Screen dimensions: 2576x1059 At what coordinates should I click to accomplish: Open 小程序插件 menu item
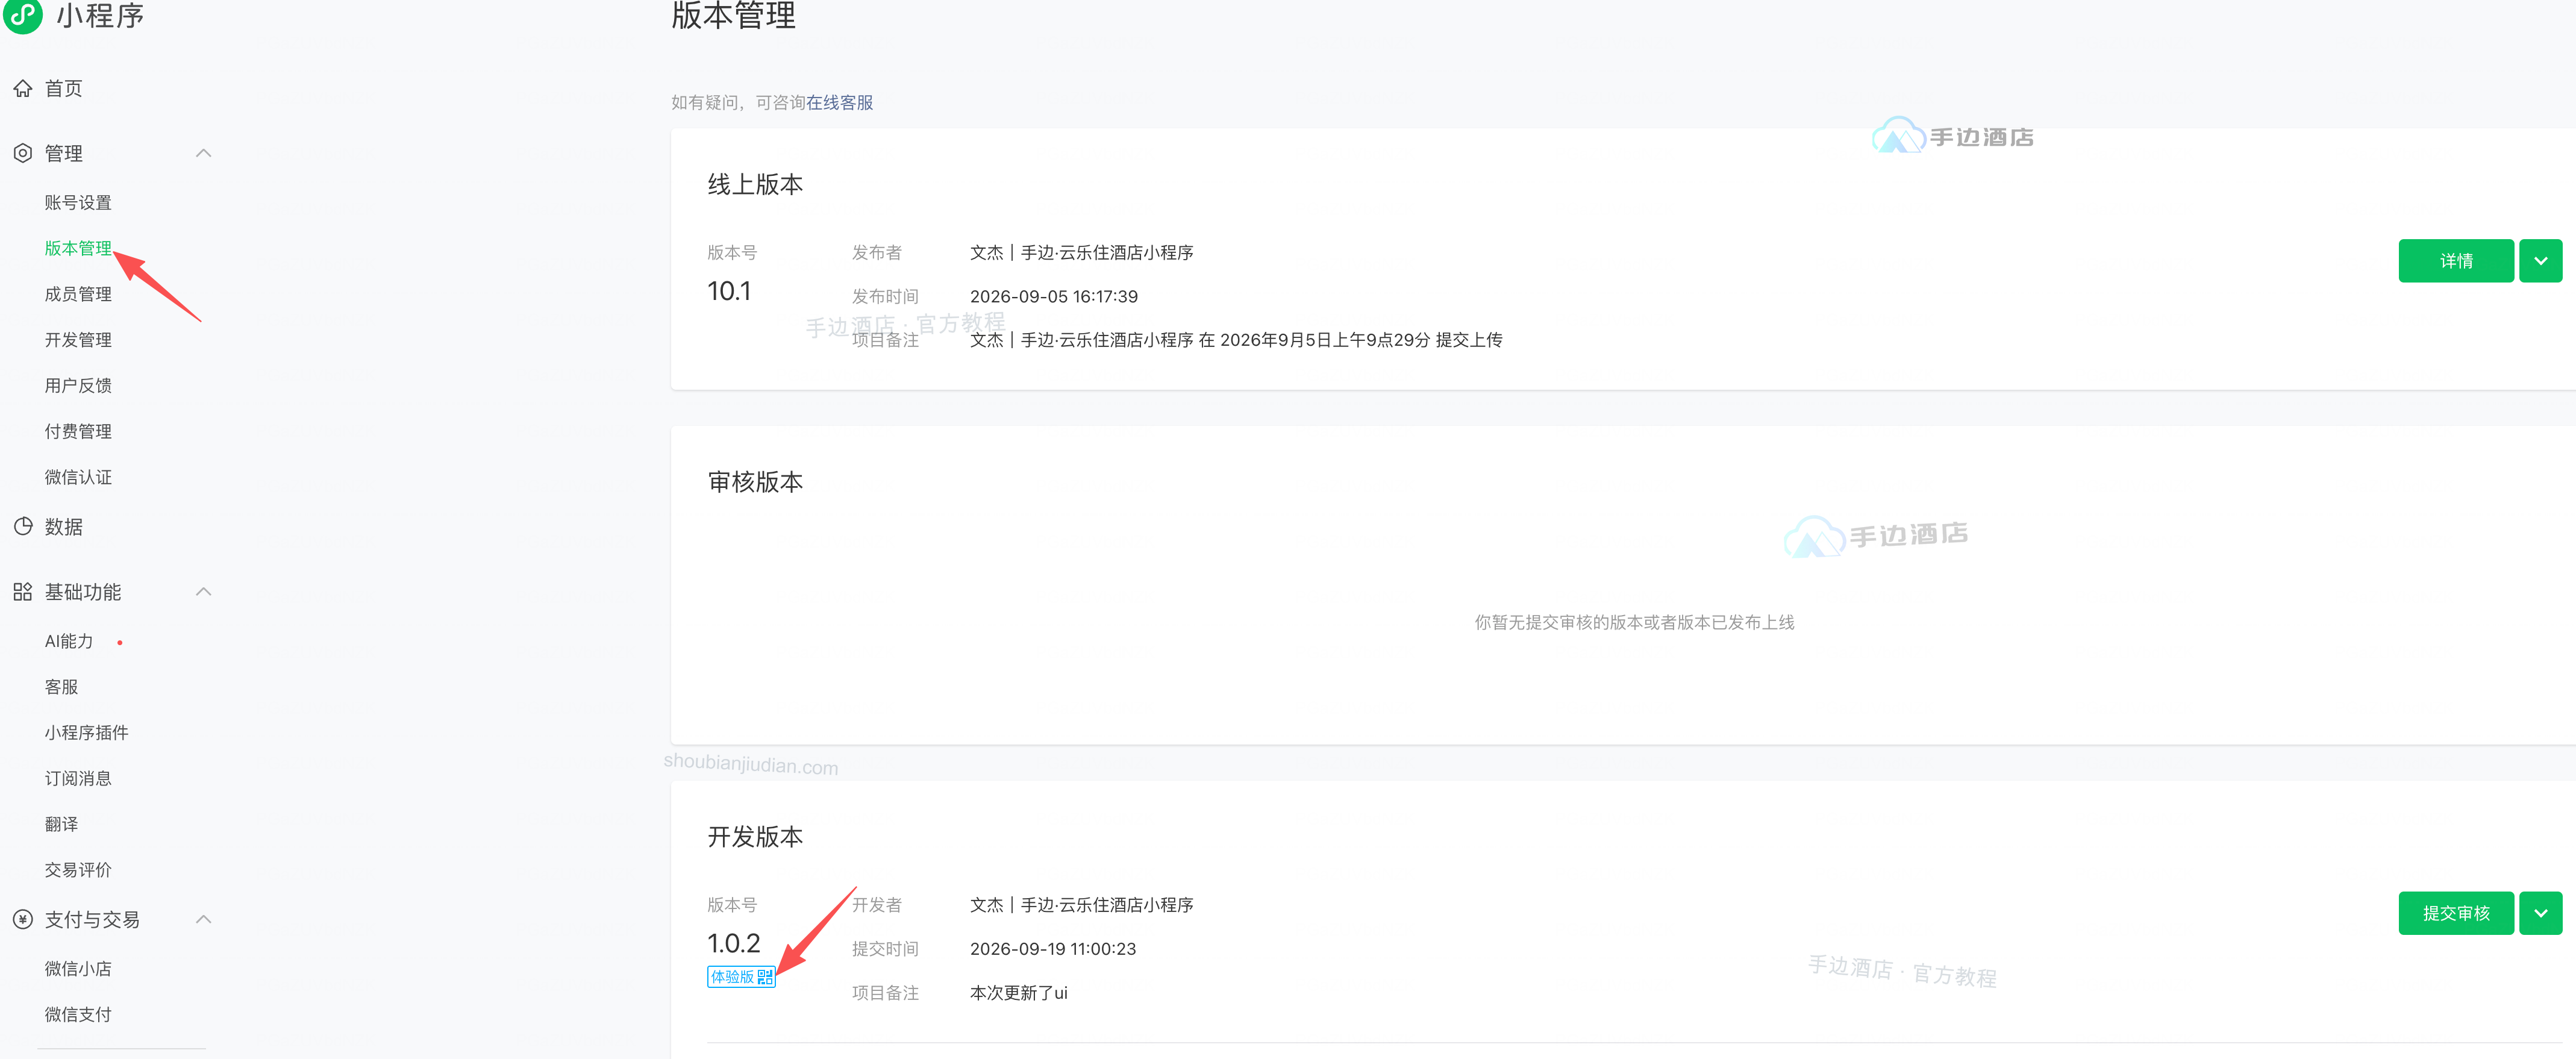(x=86, y=733)
